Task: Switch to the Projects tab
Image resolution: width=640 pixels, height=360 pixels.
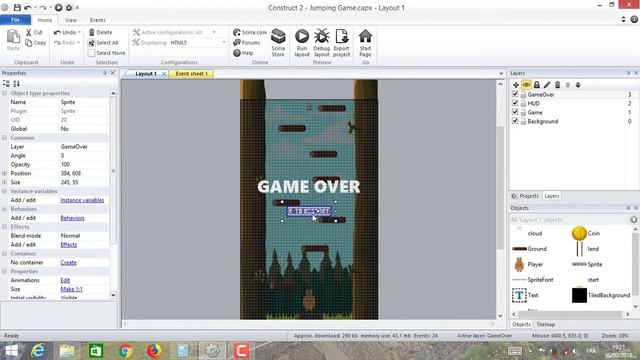Action: pos(525,196)
